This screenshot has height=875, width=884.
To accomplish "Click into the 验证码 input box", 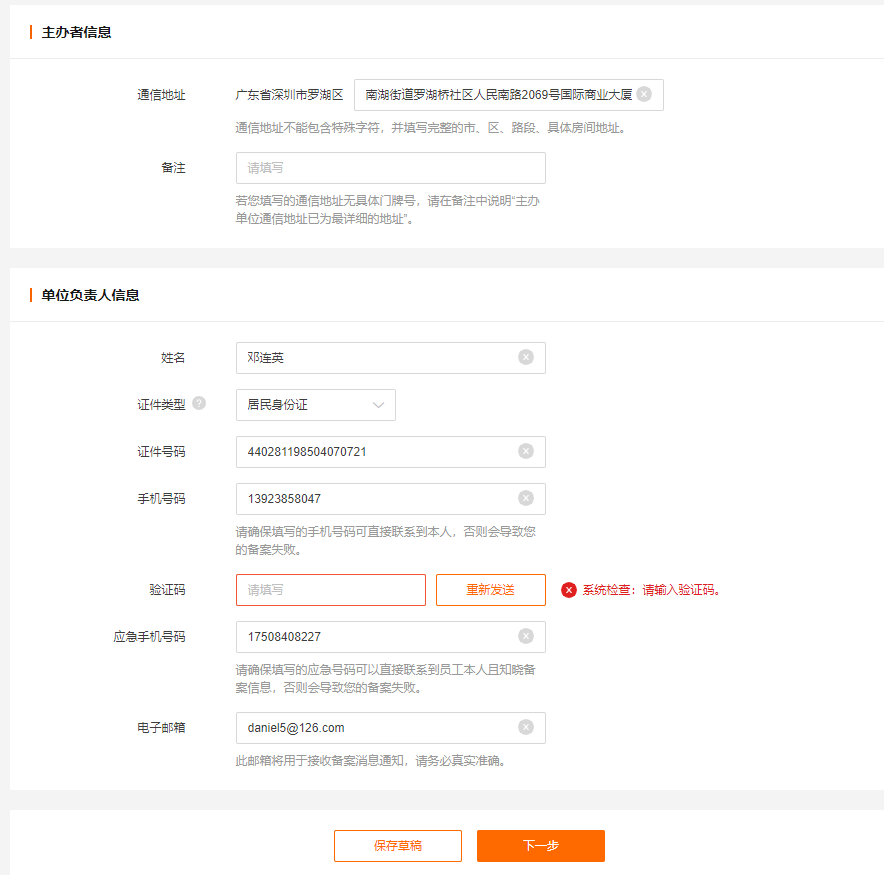I will click(x=330, y=590).
